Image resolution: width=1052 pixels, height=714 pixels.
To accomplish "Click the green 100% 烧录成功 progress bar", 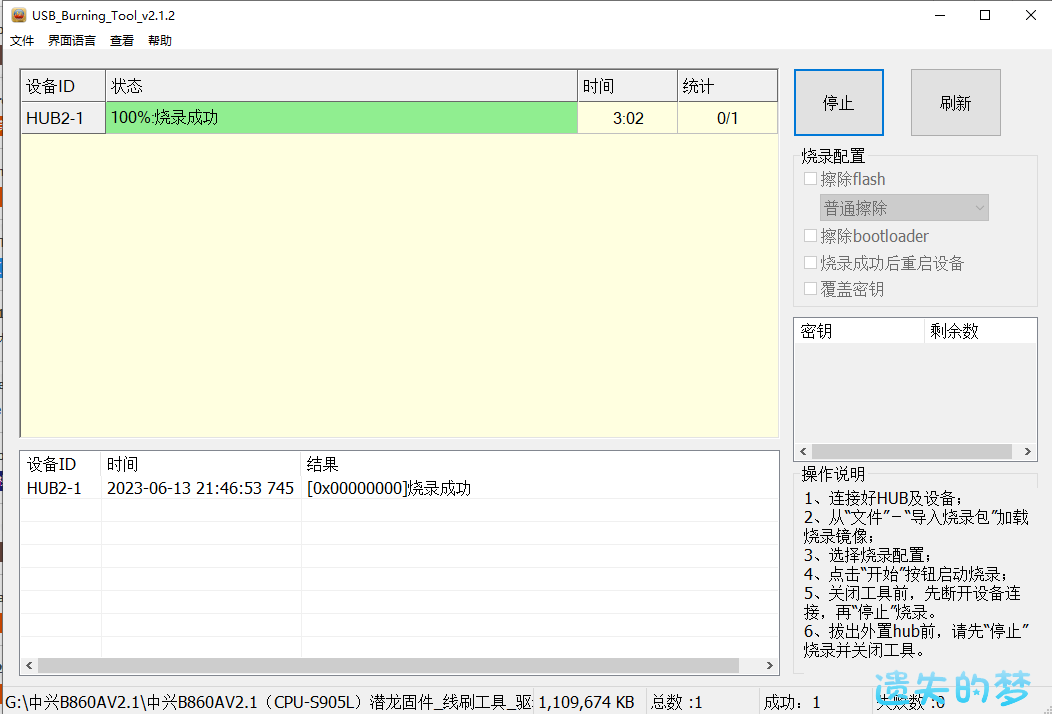I will pyautogui.click(x=341, y=118).
